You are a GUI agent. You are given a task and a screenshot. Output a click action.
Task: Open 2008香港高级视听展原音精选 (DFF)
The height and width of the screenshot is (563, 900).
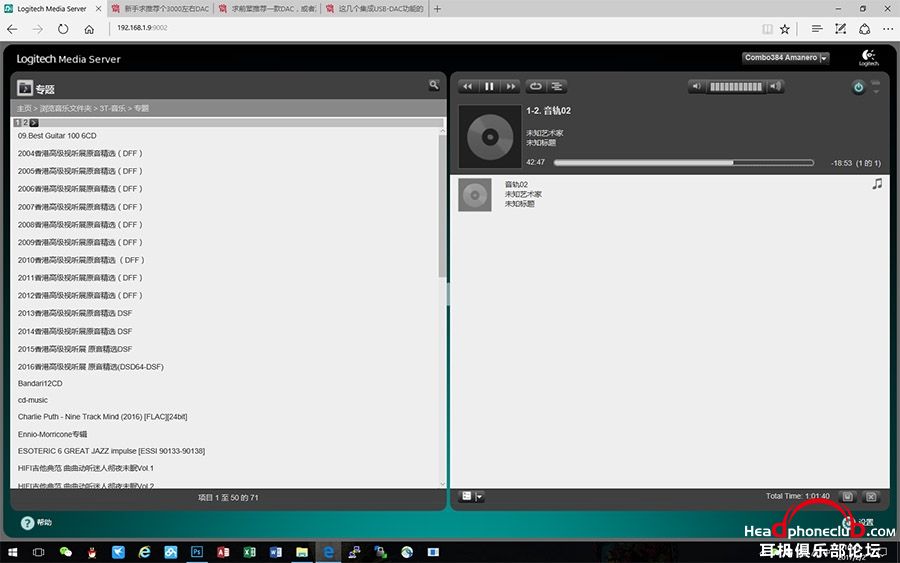[x=80, y=225]
